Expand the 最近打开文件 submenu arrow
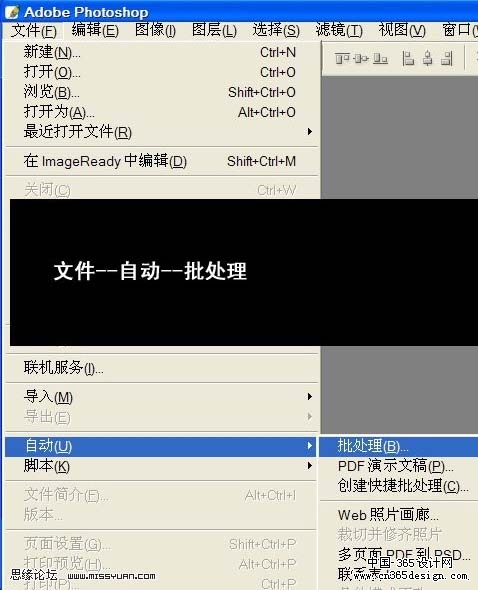Screen dimensions: 478x590 point(309,131)
